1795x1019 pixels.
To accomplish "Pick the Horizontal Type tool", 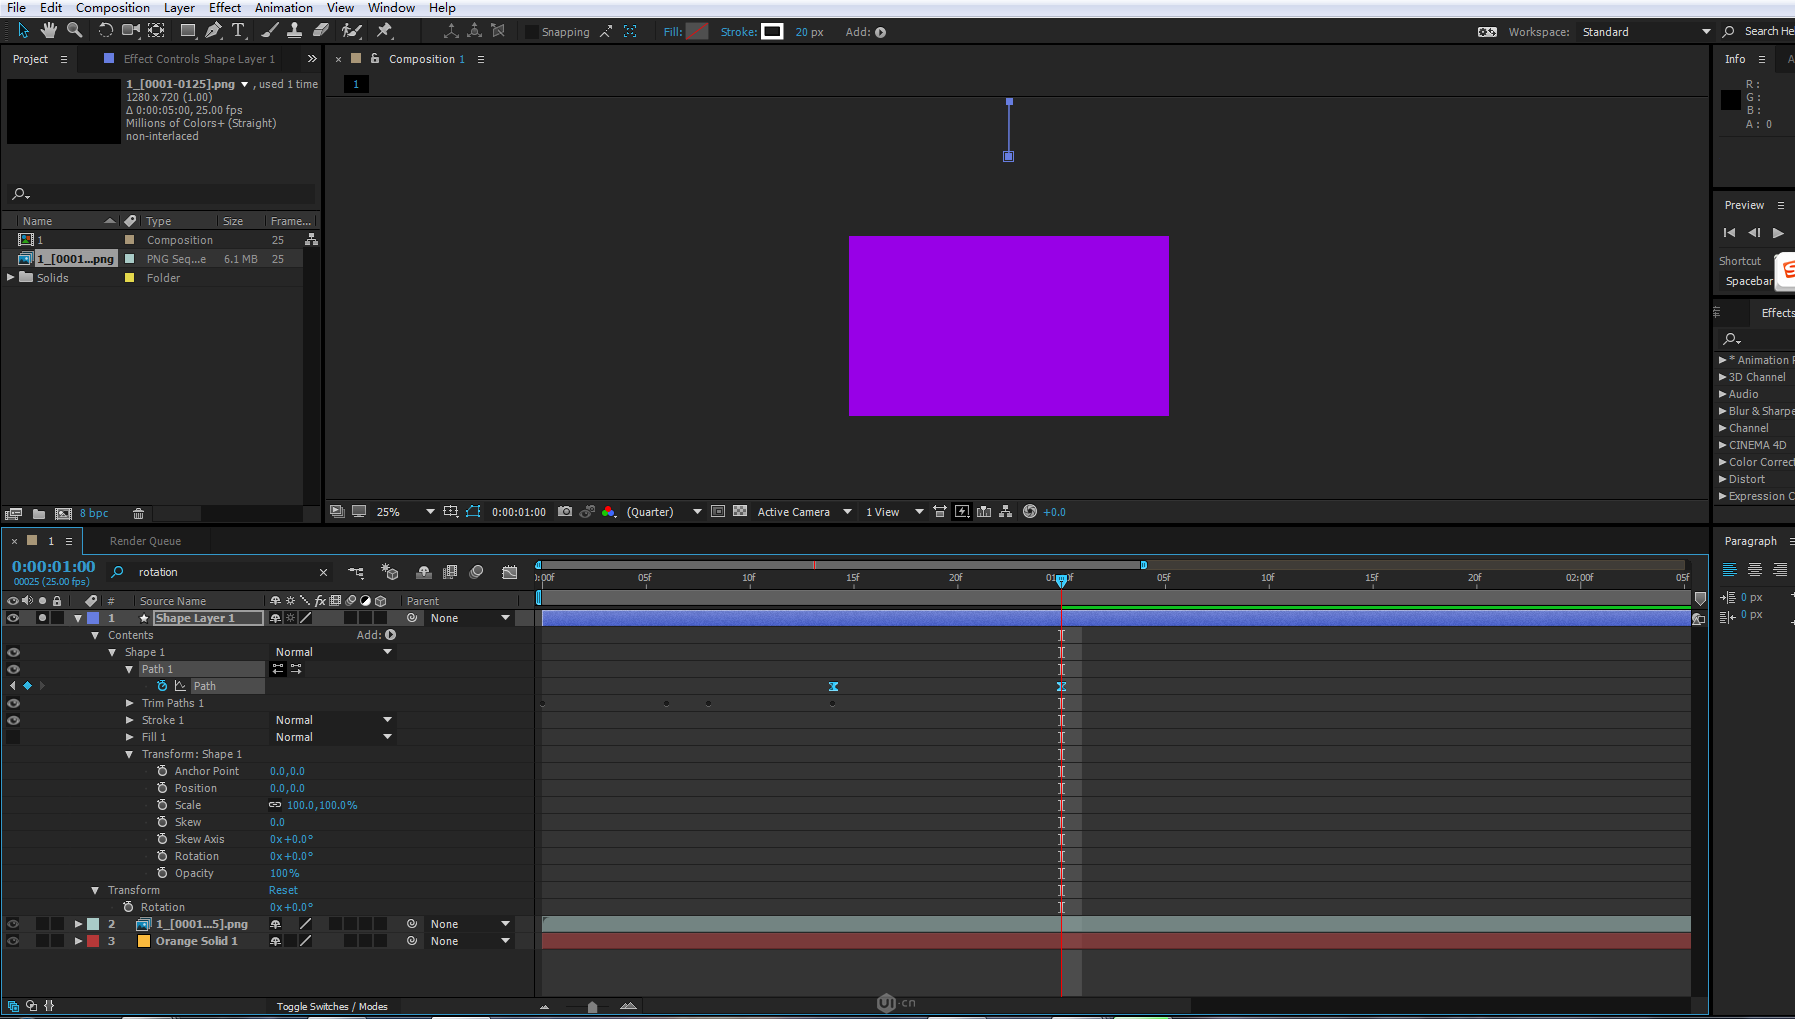I will (238, 31).
